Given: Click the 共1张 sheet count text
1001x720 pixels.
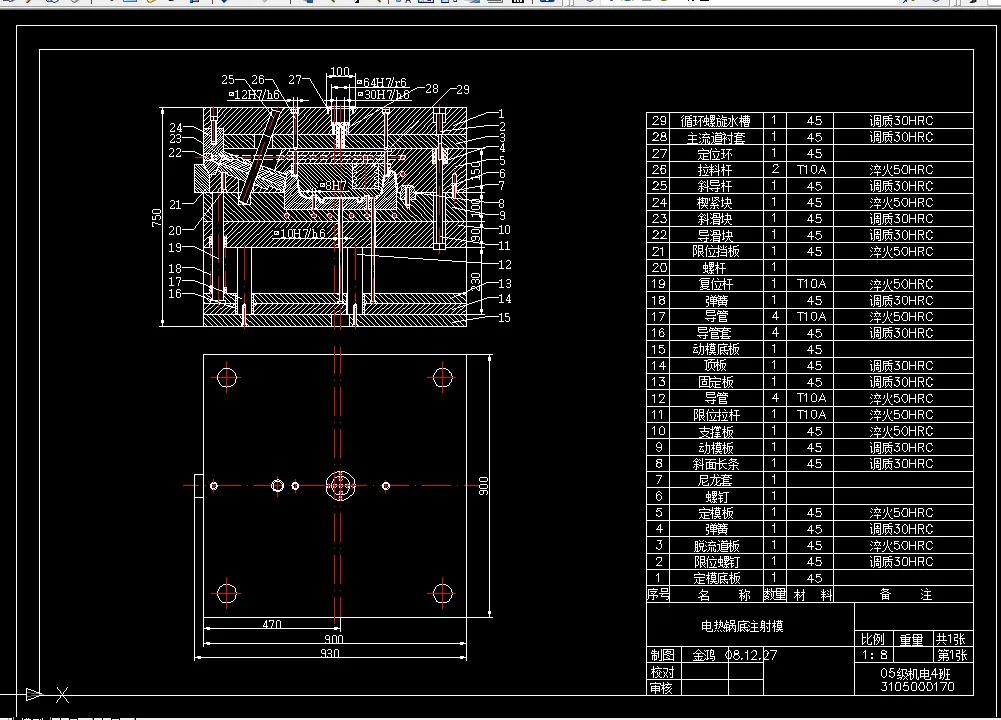Looking at the screenshot, I should (x=951, y=639).
